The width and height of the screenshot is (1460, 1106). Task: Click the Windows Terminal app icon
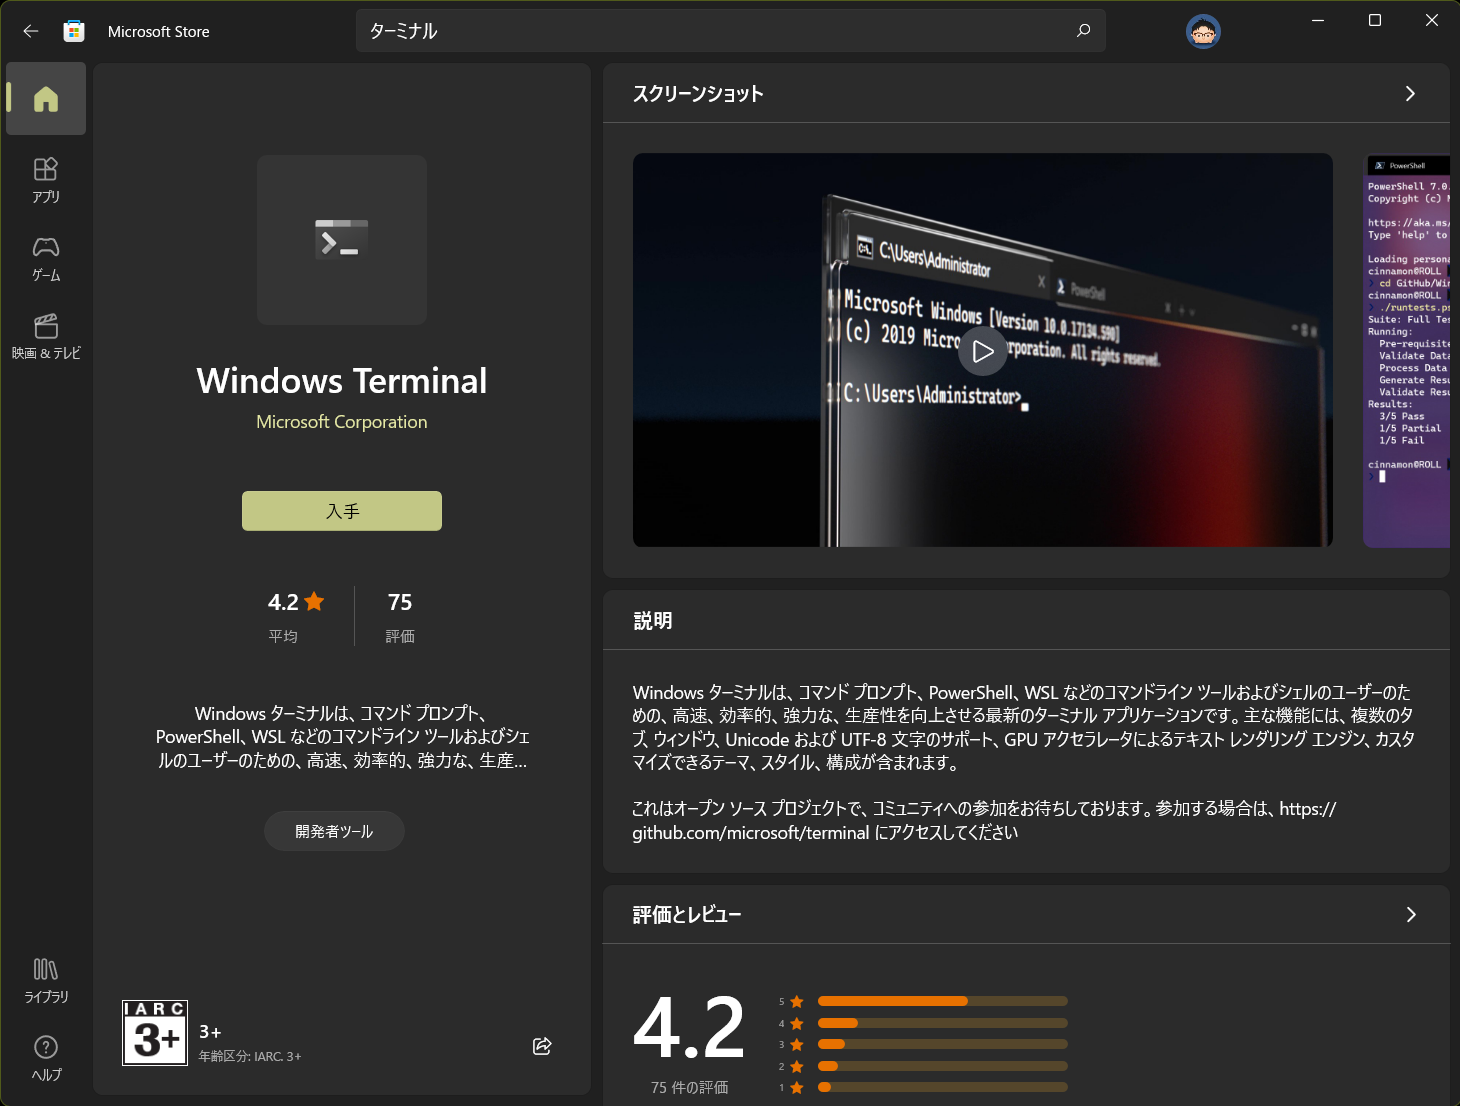pos(342,240)
